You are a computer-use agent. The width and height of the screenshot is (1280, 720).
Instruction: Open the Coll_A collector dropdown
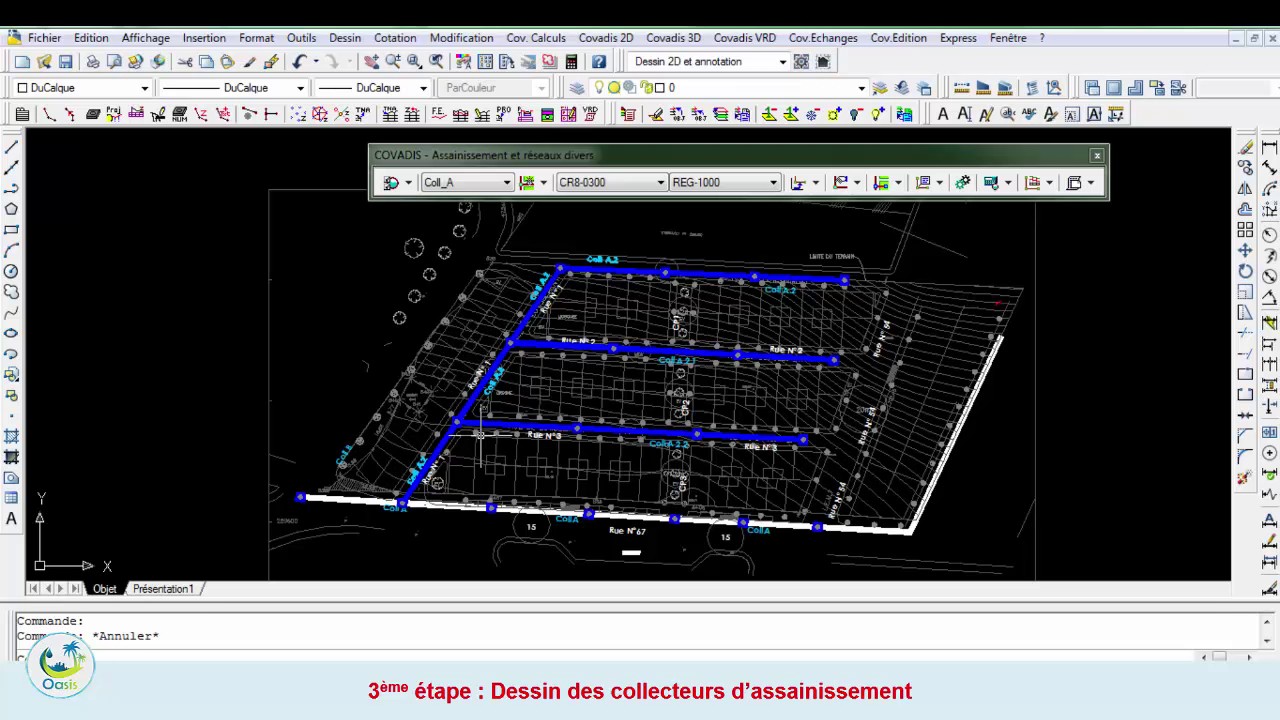(x=507, y=183)
